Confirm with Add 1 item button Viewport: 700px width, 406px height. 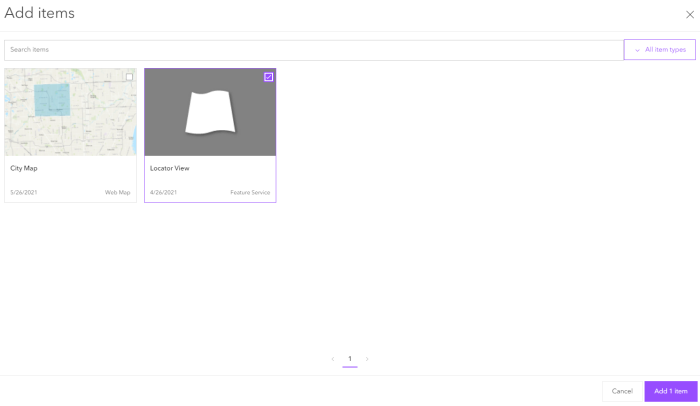tap(670, 391)
